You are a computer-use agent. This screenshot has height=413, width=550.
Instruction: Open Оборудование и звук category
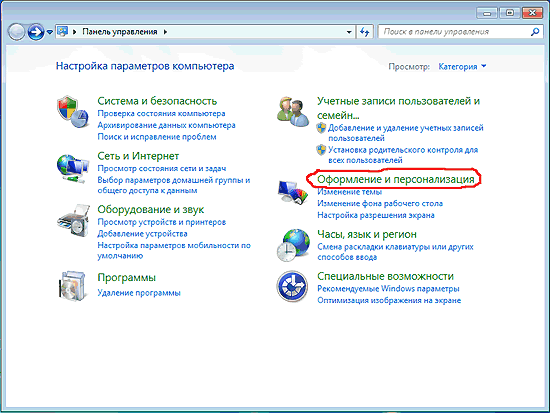pyautogui.click(x=150, y=209)
